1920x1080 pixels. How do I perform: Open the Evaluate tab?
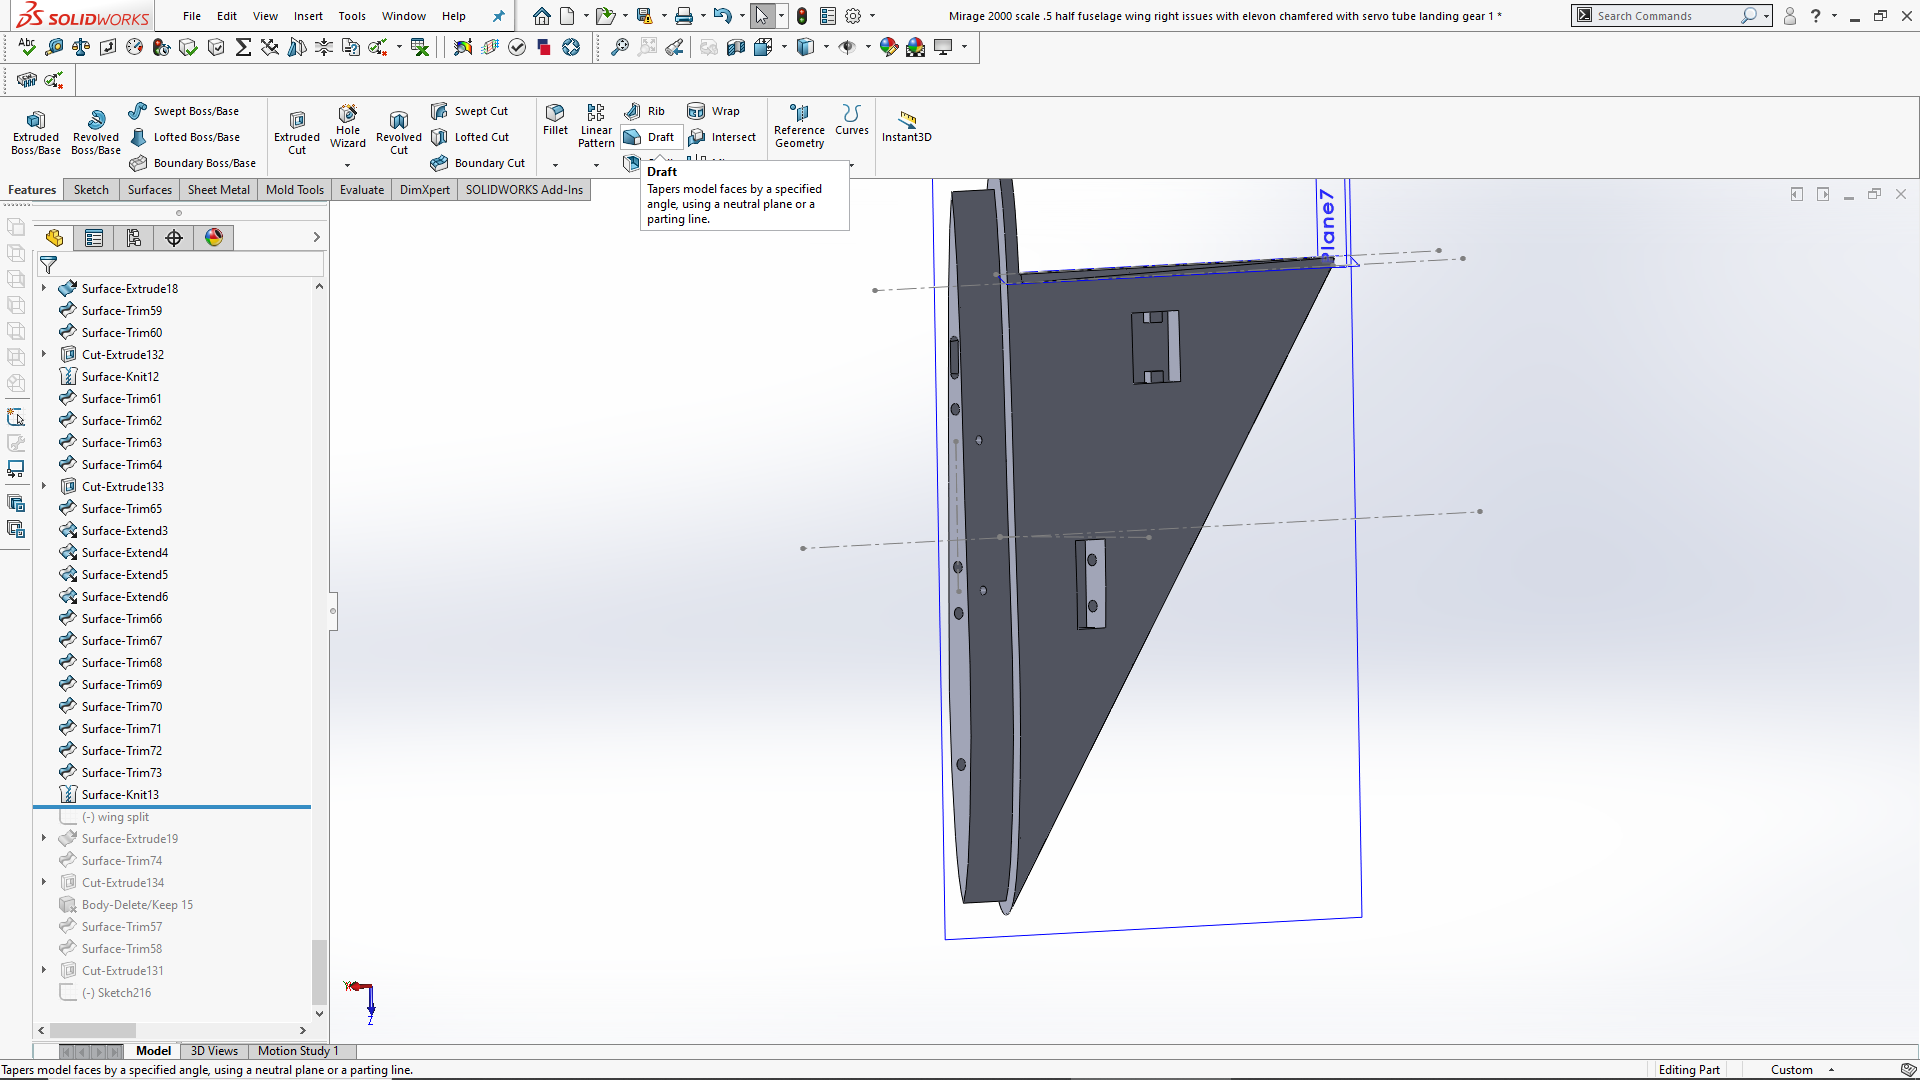[x=362, y=190]
